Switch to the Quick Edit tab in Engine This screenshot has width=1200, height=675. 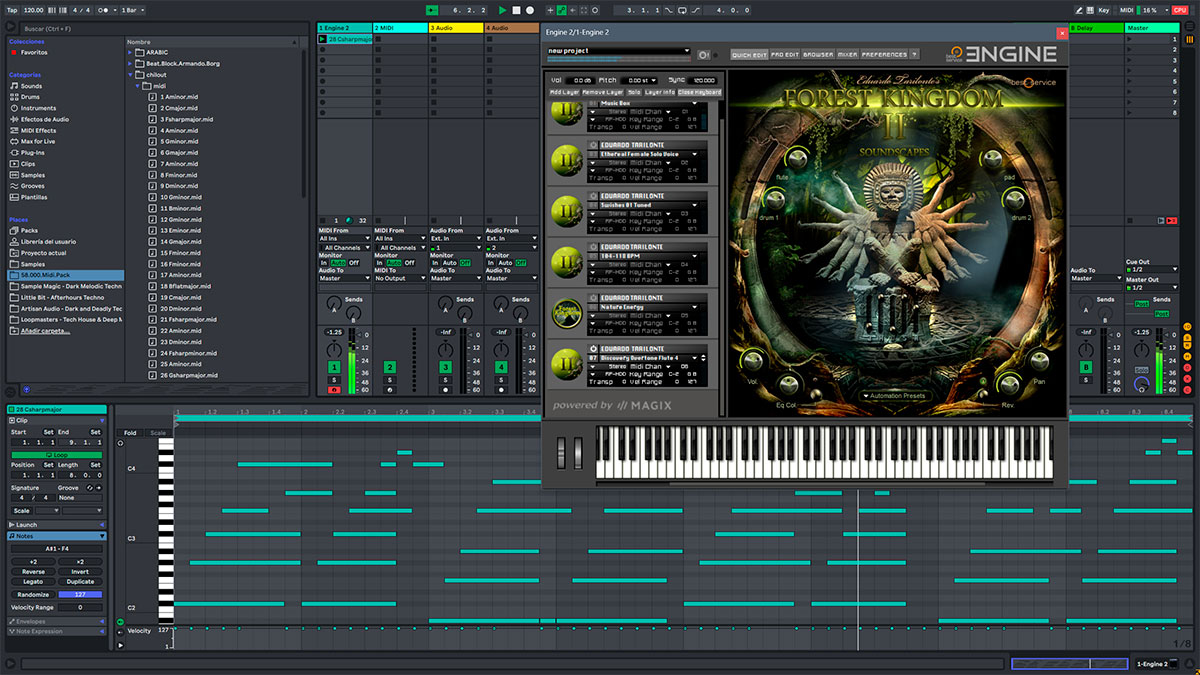point(749,55)
